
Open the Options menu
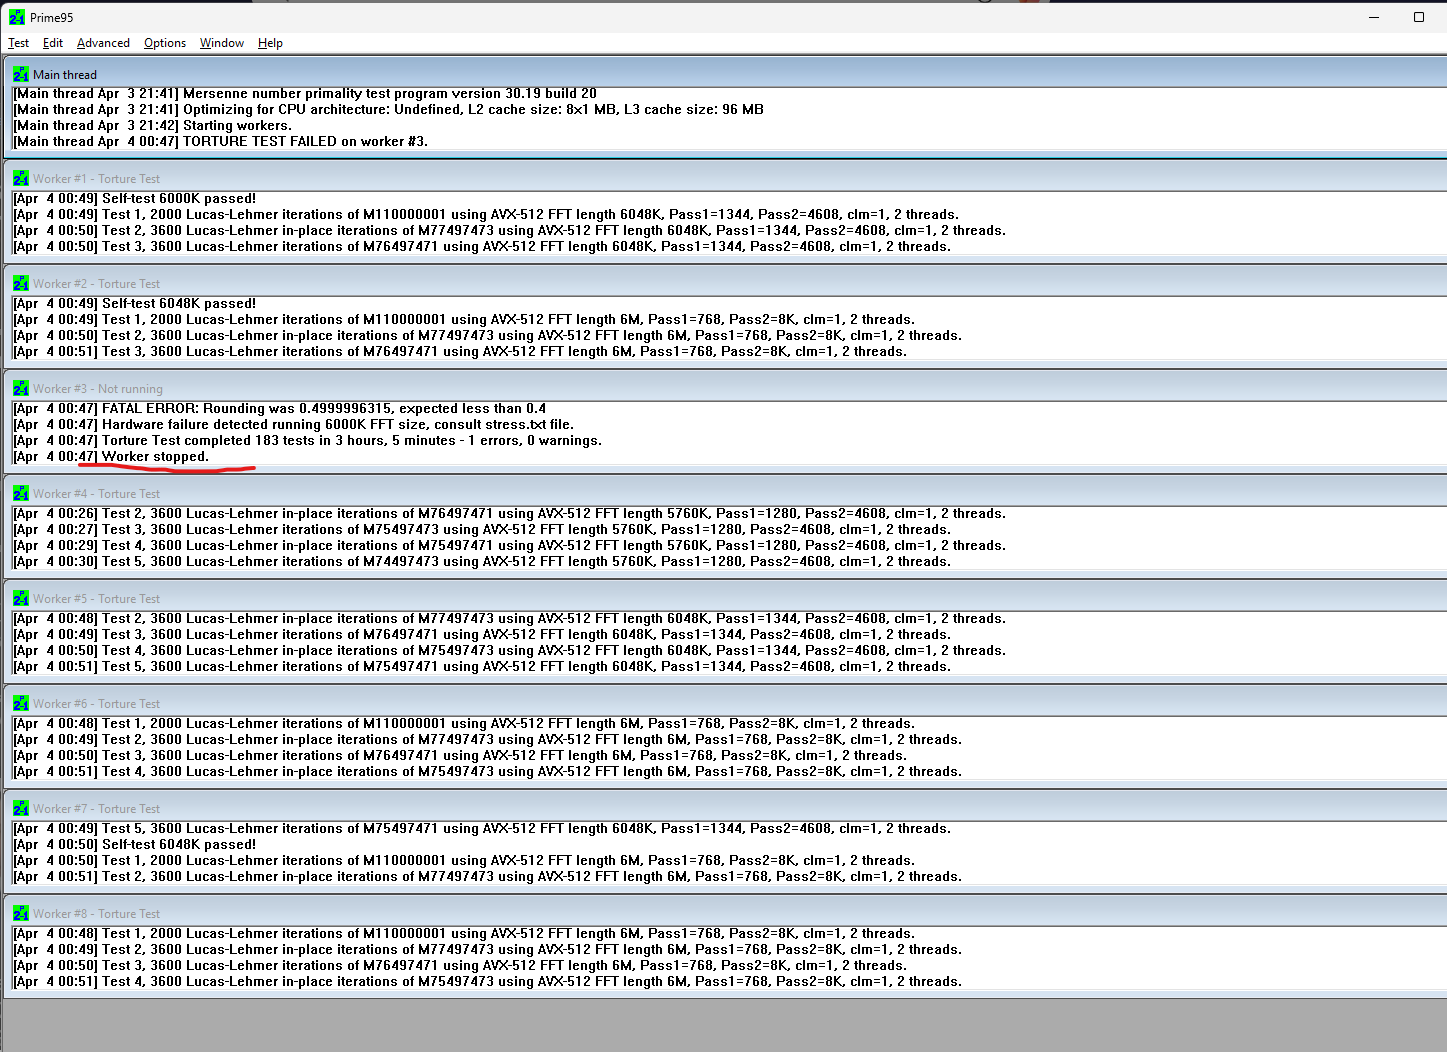click(165, 43)
